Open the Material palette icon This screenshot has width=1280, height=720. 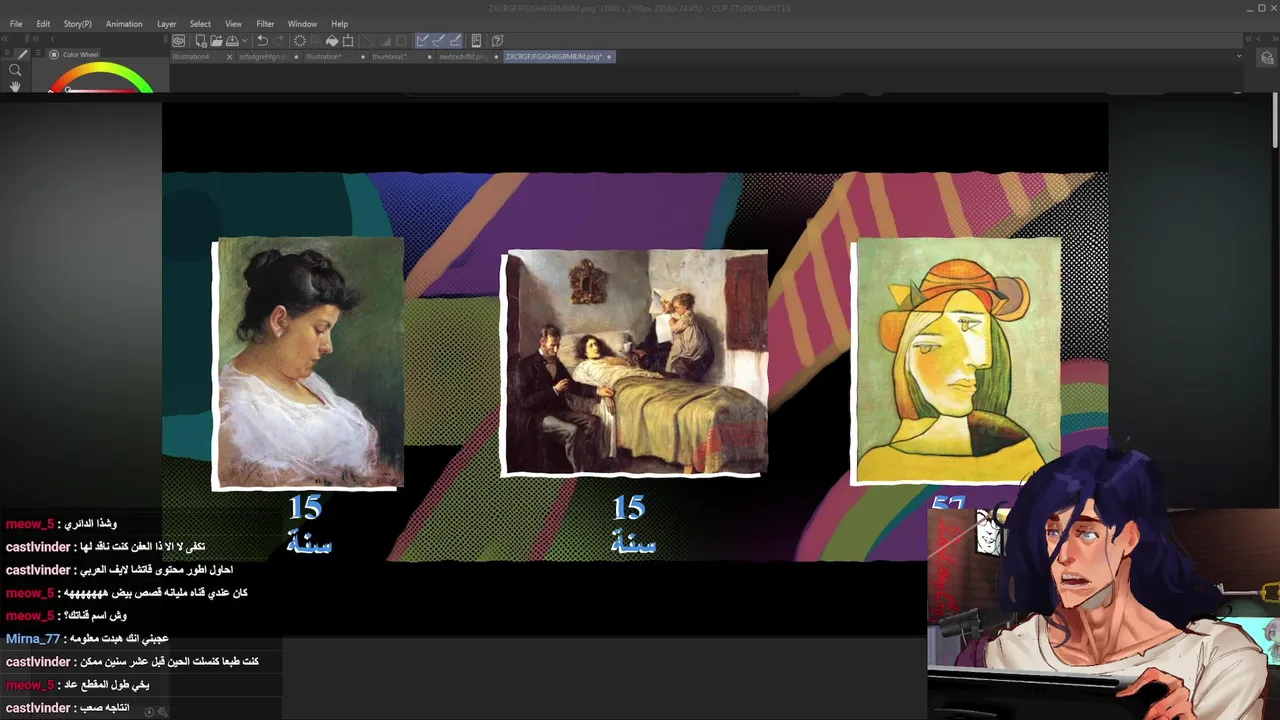[x=1267, y=58]
